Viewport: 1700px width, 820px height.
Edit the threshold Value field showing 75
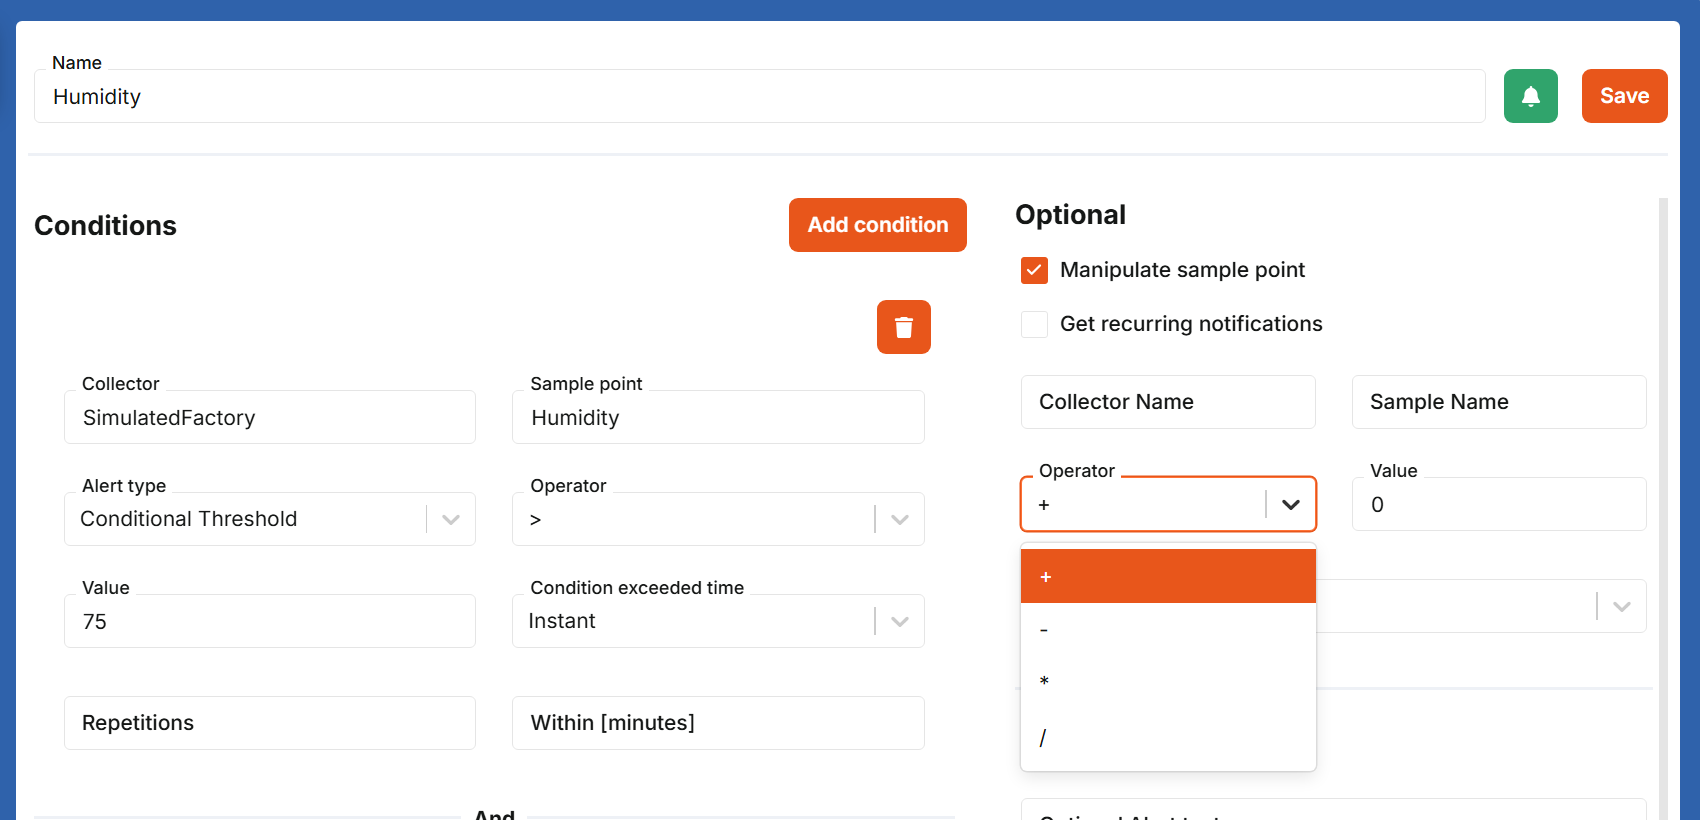pyautogui.click(x=270, y=621)
